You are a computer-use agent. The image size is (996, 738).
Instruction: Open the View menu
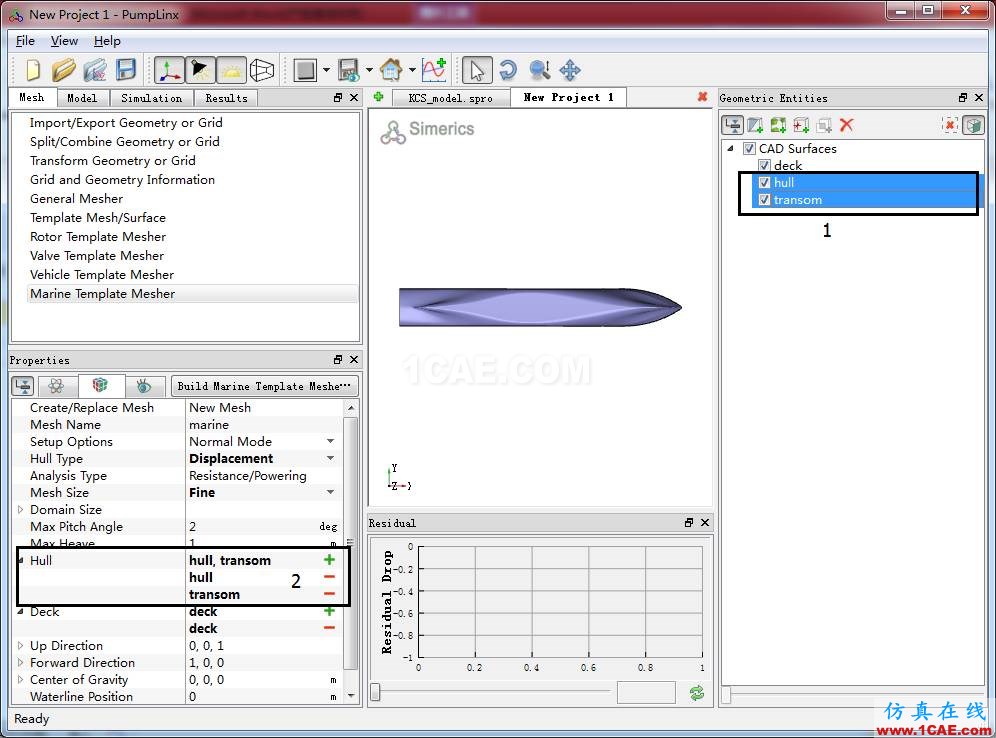tap(64, 41)
